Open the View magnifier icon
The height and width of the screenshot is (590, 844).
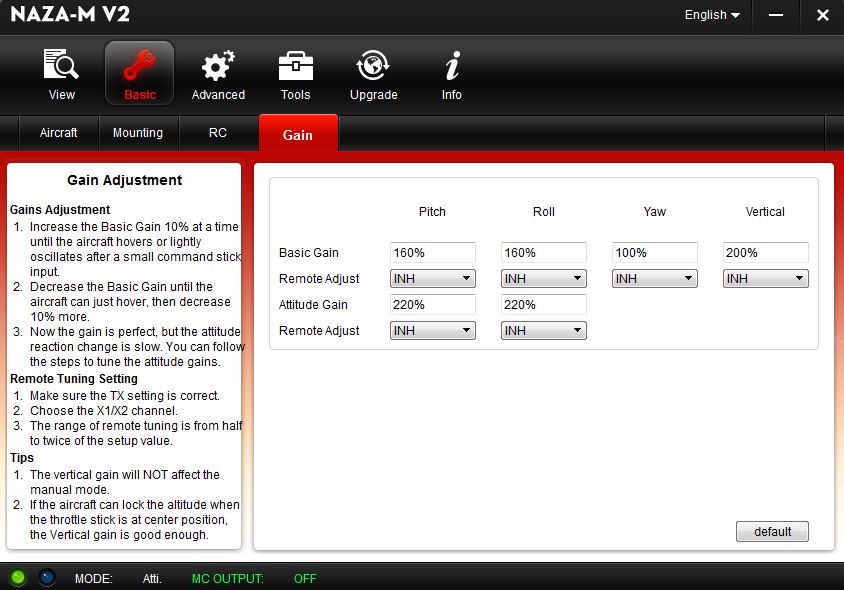(x=61, y=67)
